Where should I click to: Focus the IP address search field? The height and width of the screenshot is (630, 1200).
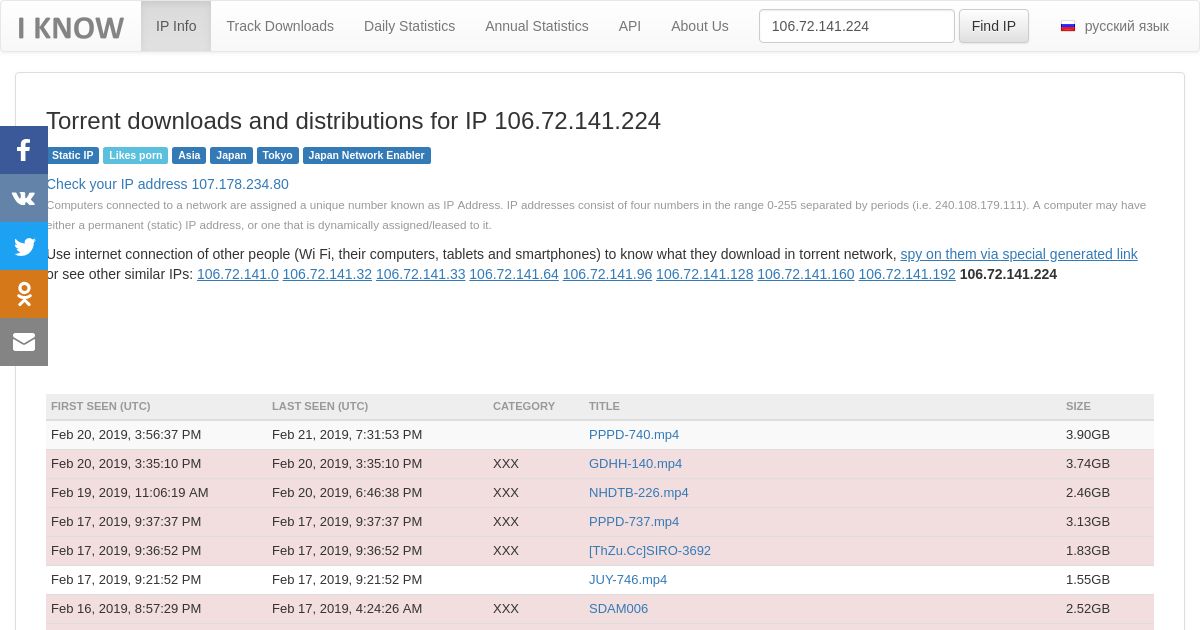tap(856, 26)
